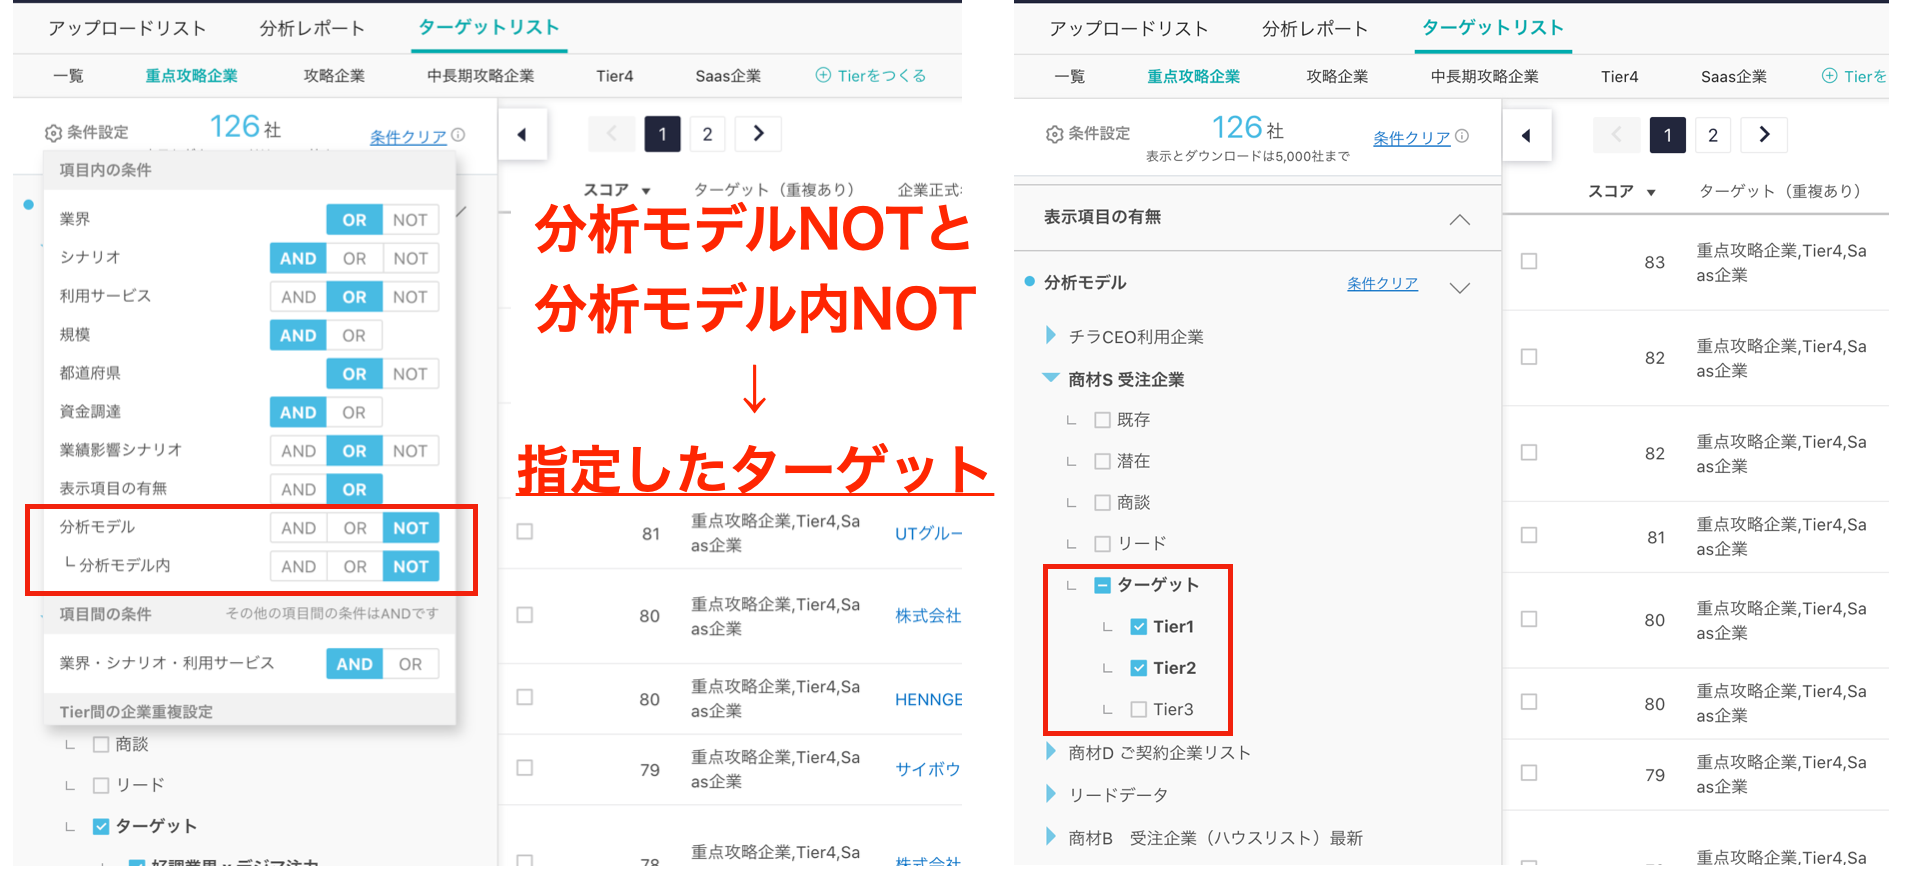This screenshot has width=1913, height=886.
Task: Select the 攻略企業 sub-tab in right panel
Action: tap(1336, 76)
